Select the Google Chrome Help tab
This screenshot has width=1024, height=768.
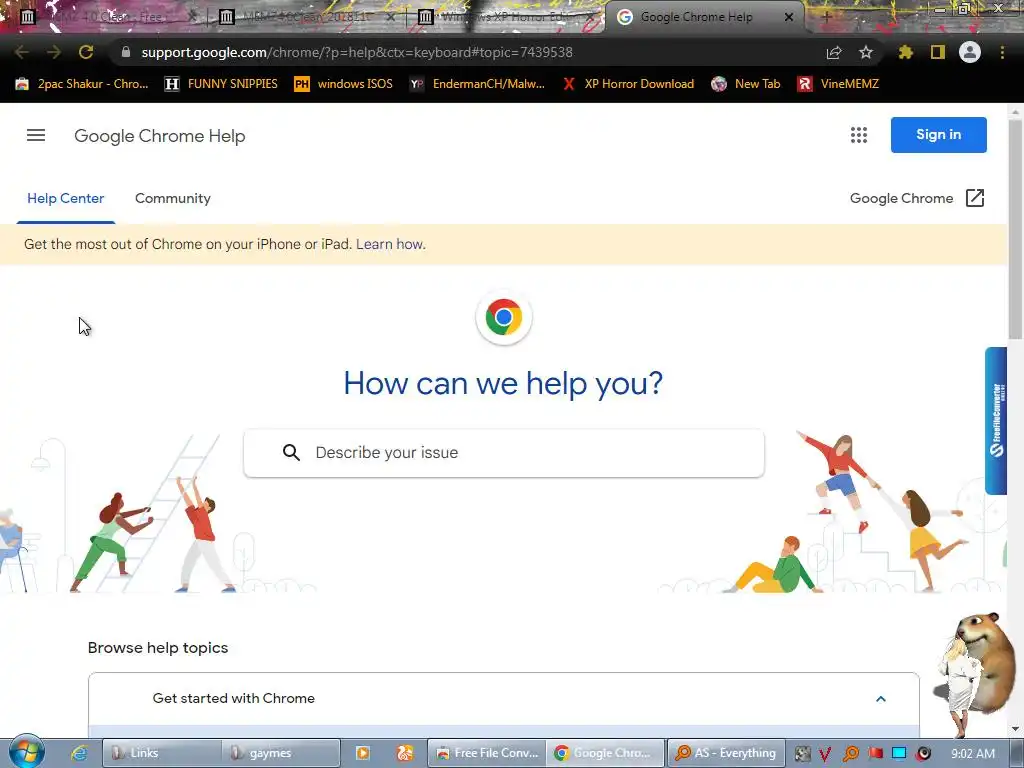[696, 17]
